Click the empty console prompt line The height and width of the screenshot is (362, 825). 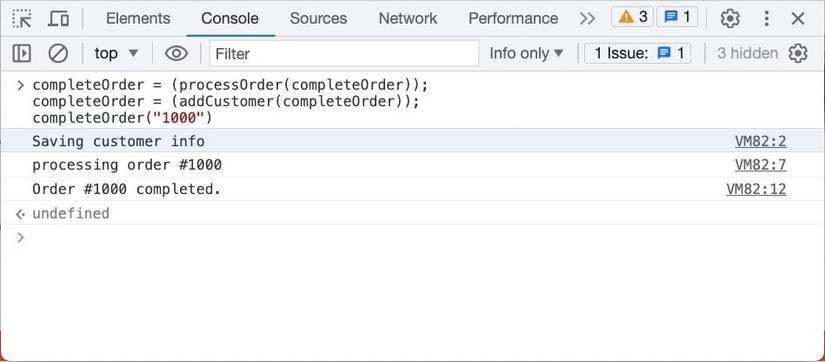tap(412, 238)
